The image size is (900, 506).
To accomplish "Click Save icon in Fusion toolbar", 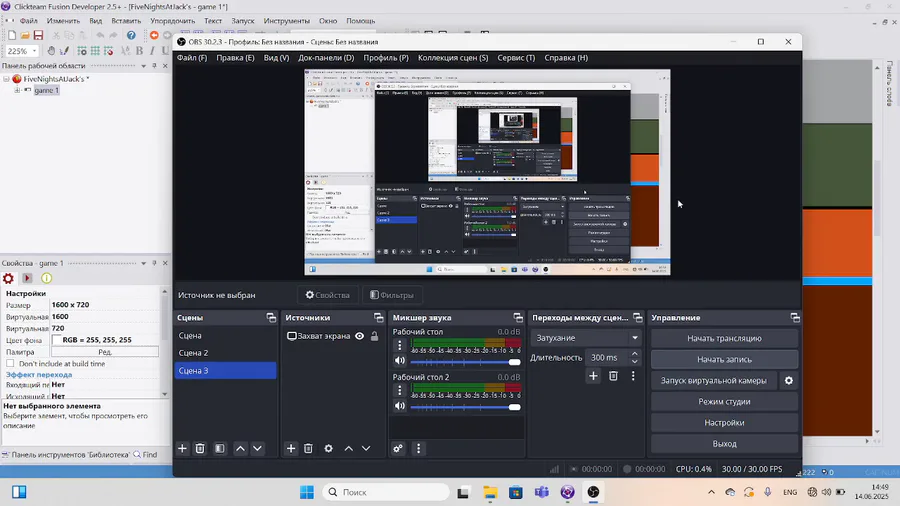I will (x=38, y=36).
